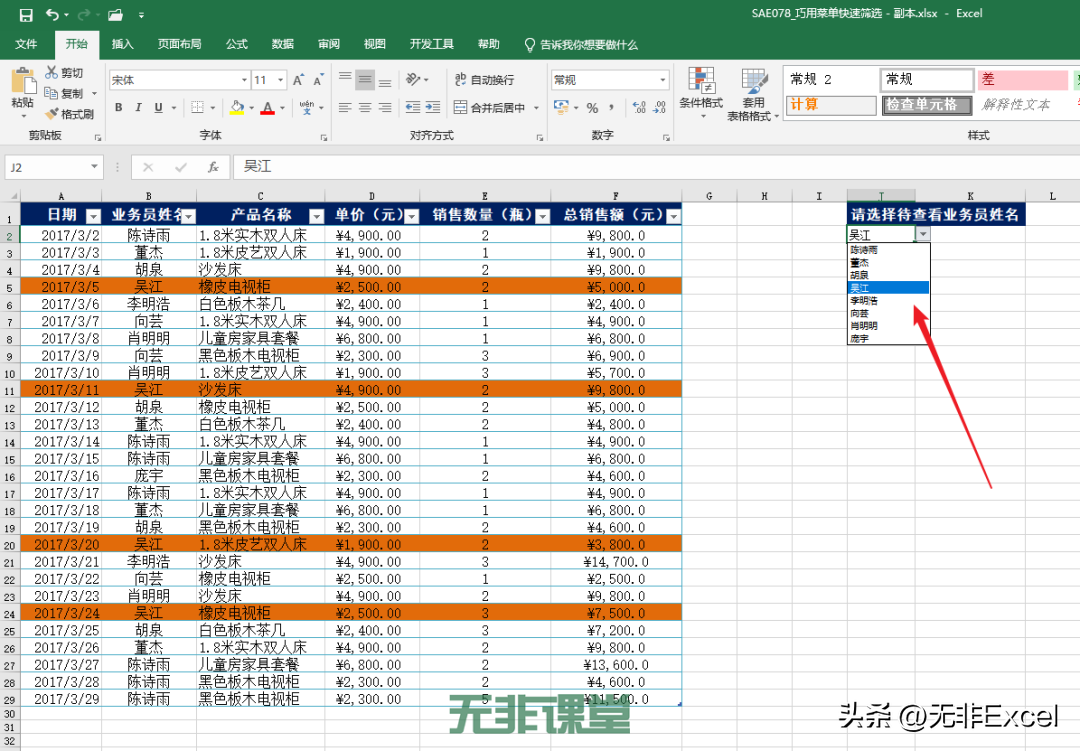This screenshot has height=751, width=1080.
Task: Select 肖明明 in the dropdown list
Action: 889,325
